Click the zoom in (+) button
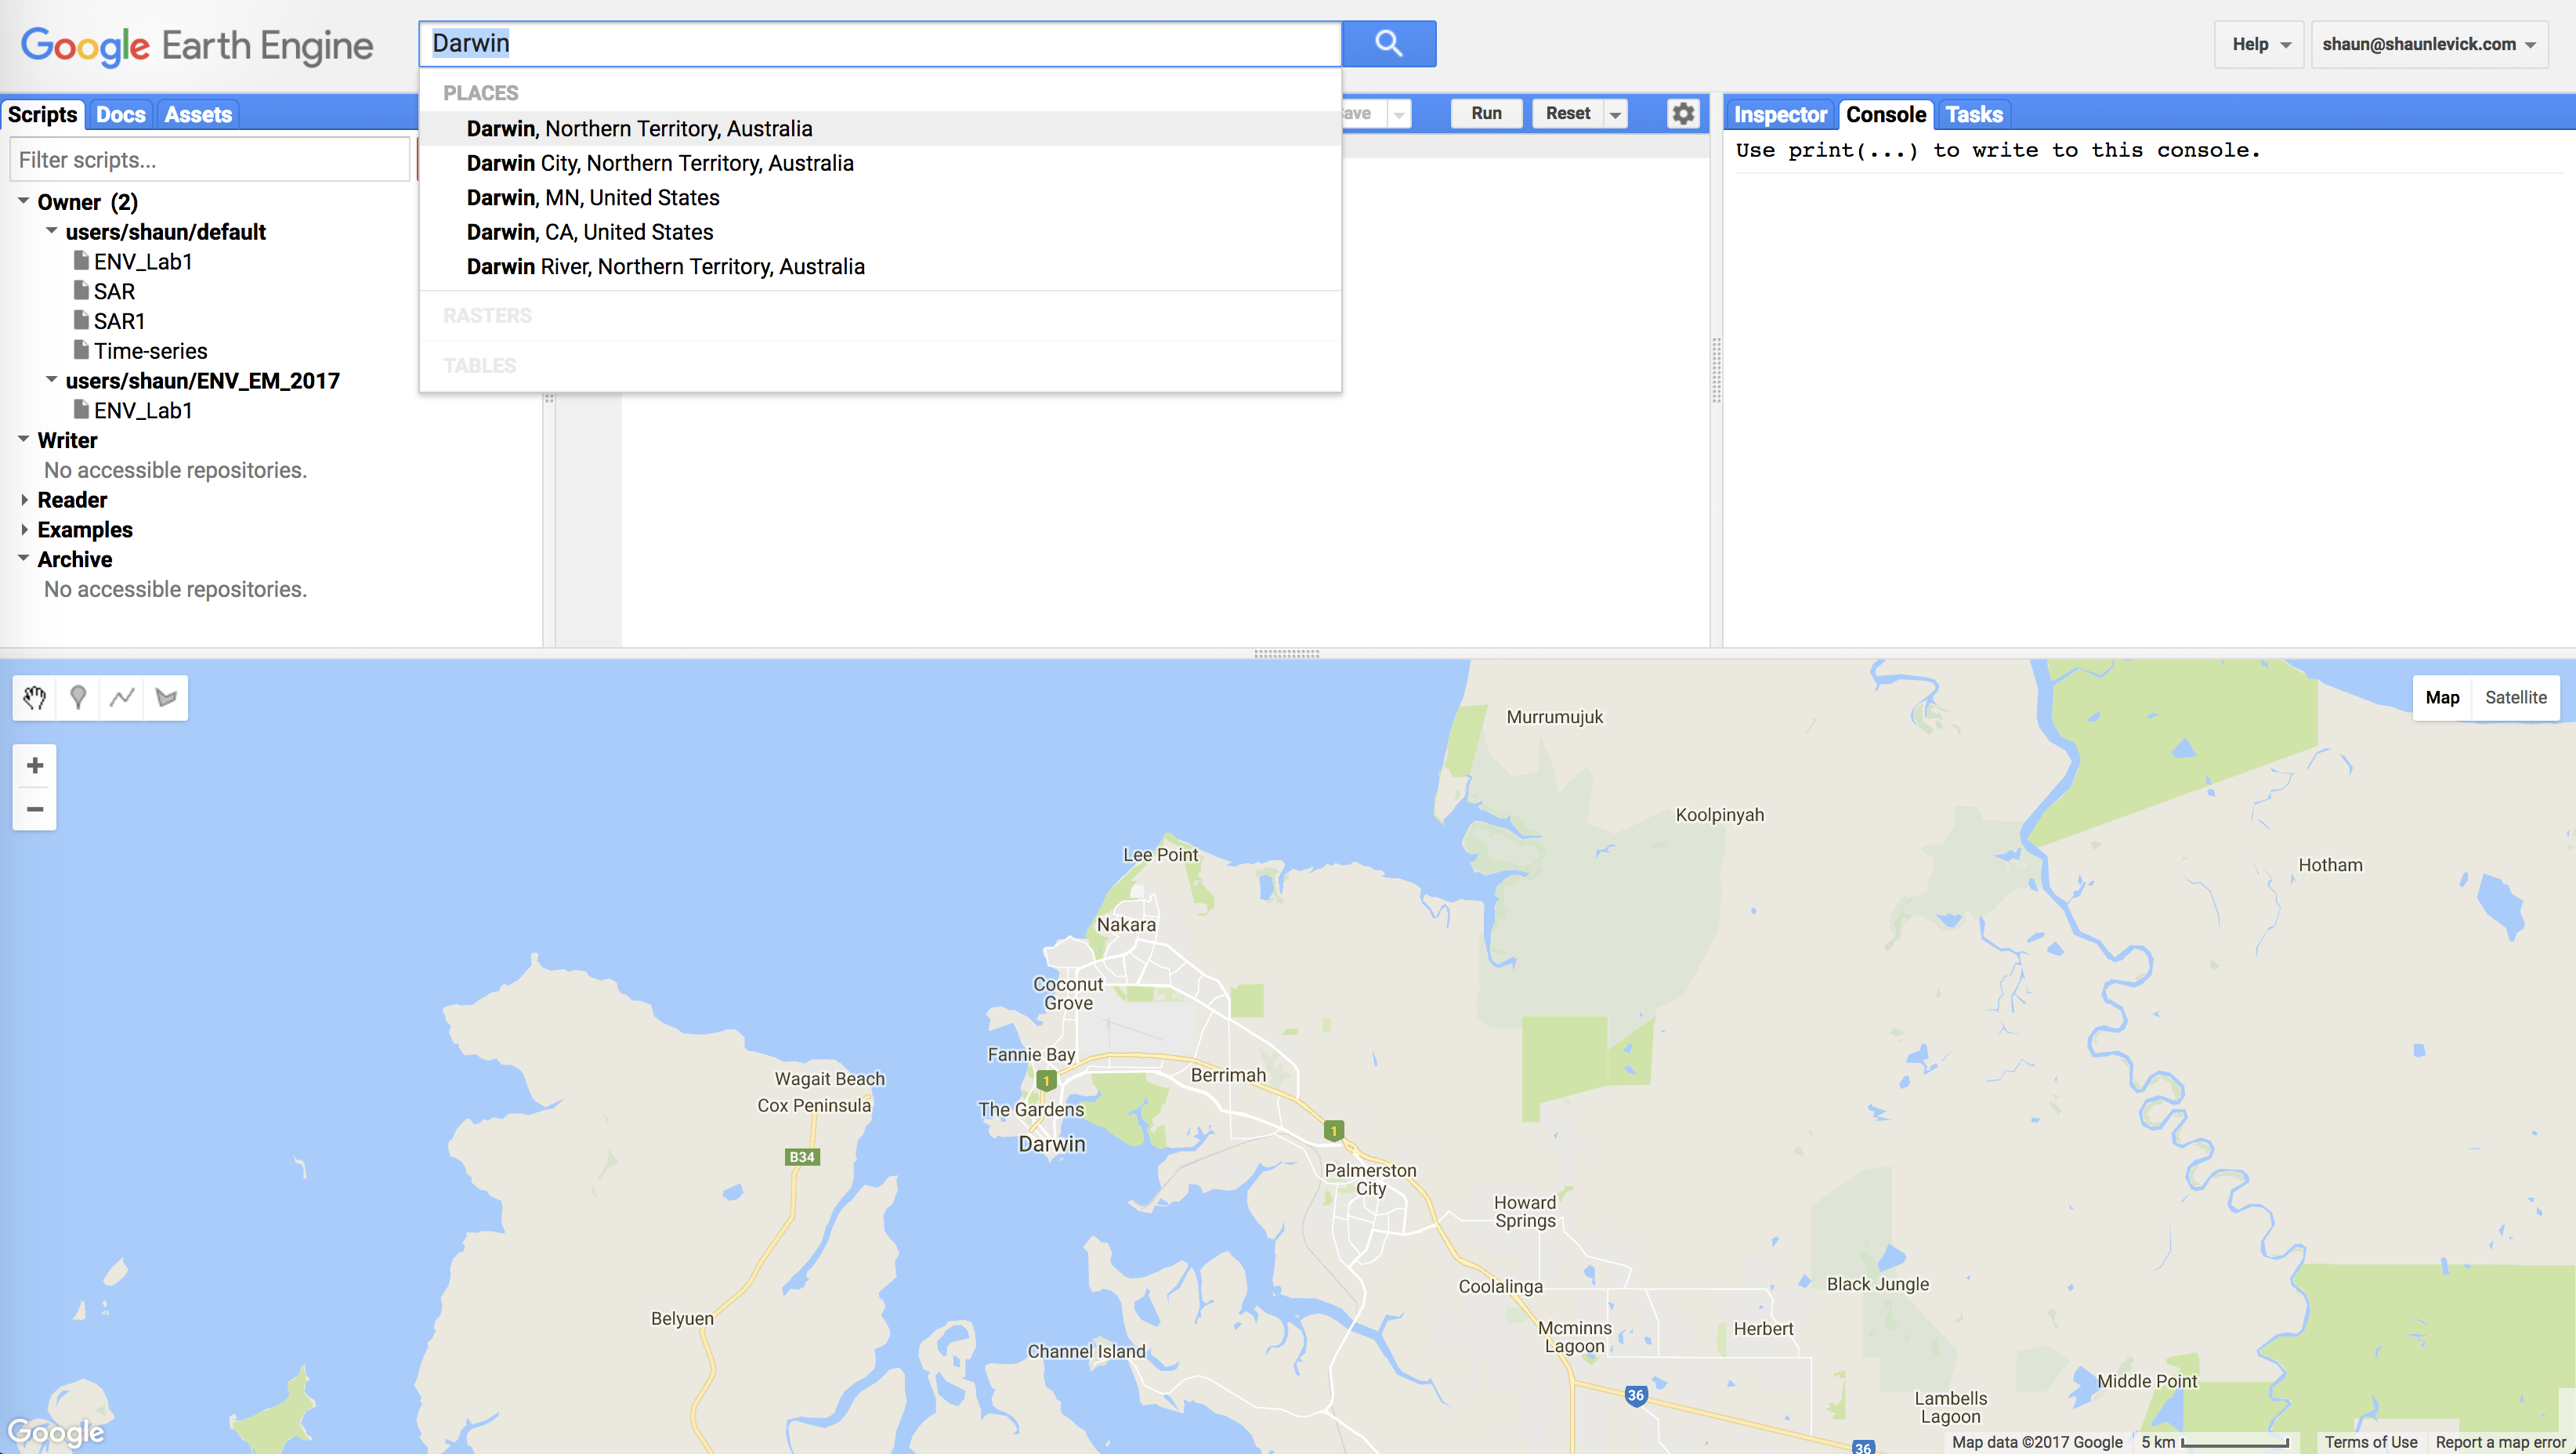The image size is (2576, 1454). [x=34, y=764]
